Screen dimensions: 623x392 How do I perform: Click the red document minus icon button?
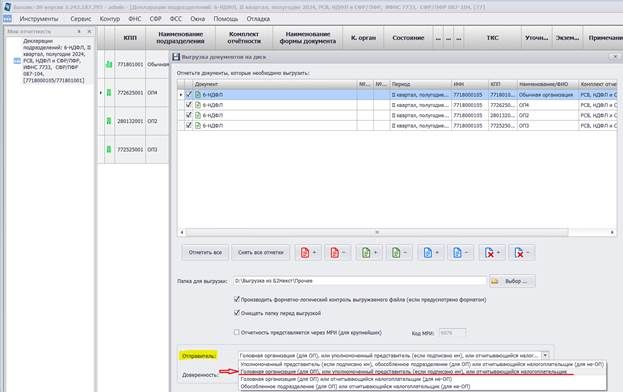click(x=338, y=253)
